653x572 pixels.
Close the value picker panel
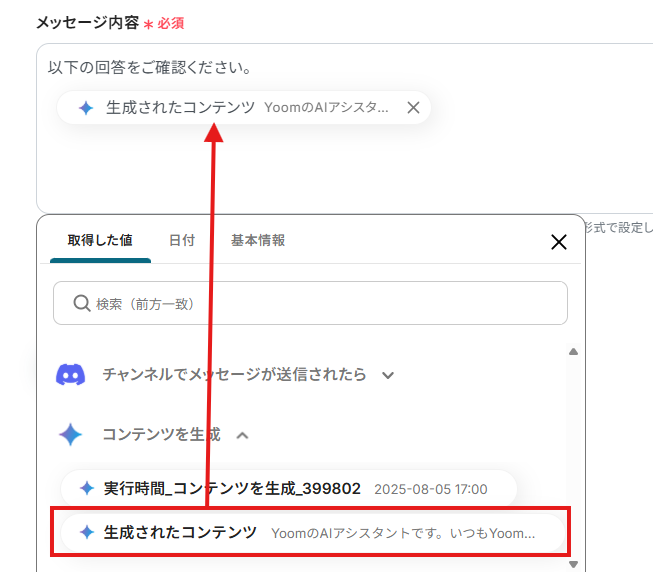[x=558, y=242]
